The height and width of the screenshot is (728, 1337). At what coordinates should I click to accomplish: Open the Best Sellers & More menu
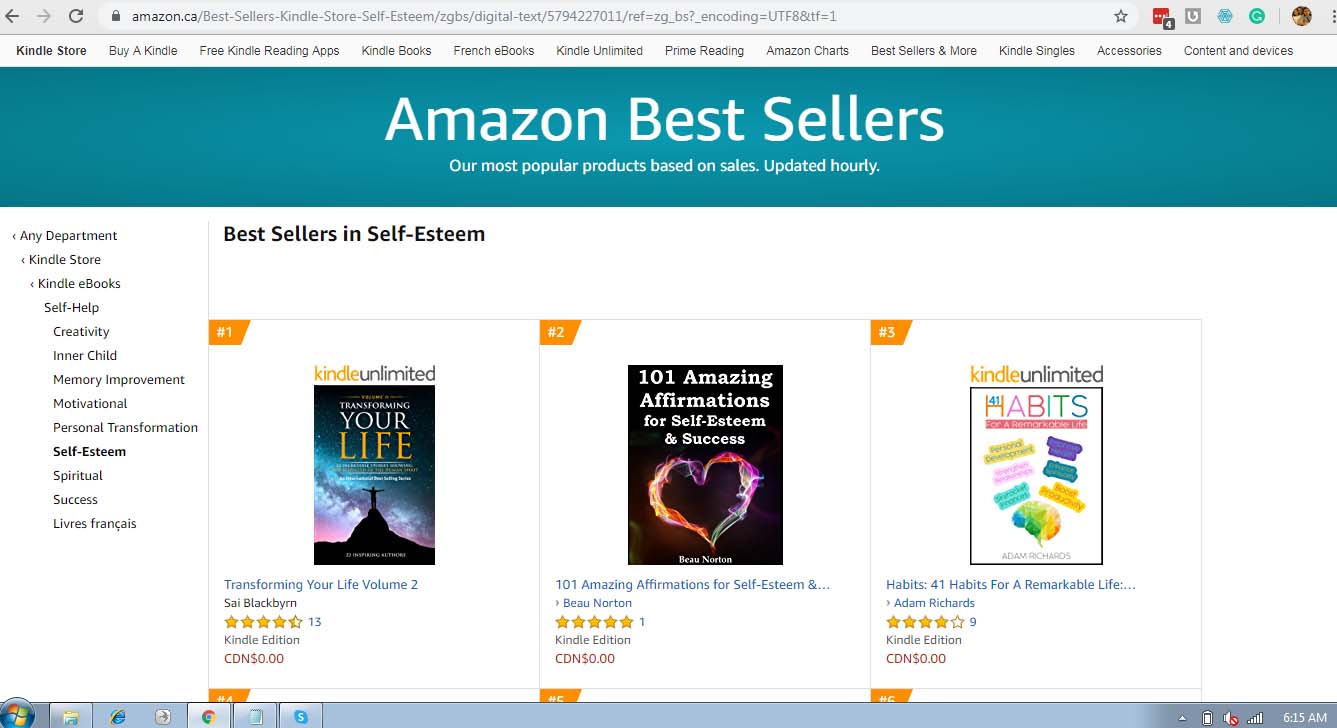pyautogui.click(x=923, y=51)
